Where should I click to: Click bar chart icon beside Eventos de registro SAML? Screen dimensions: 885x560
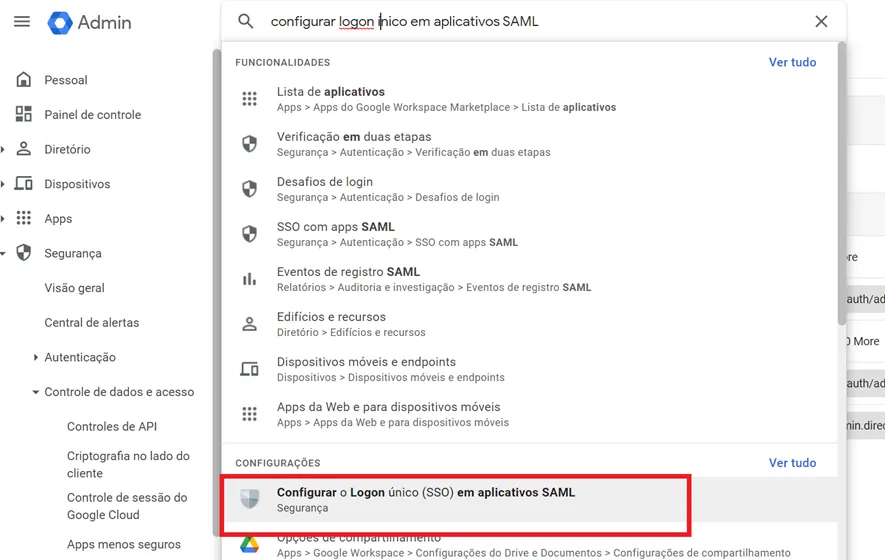tap(249, 279)
